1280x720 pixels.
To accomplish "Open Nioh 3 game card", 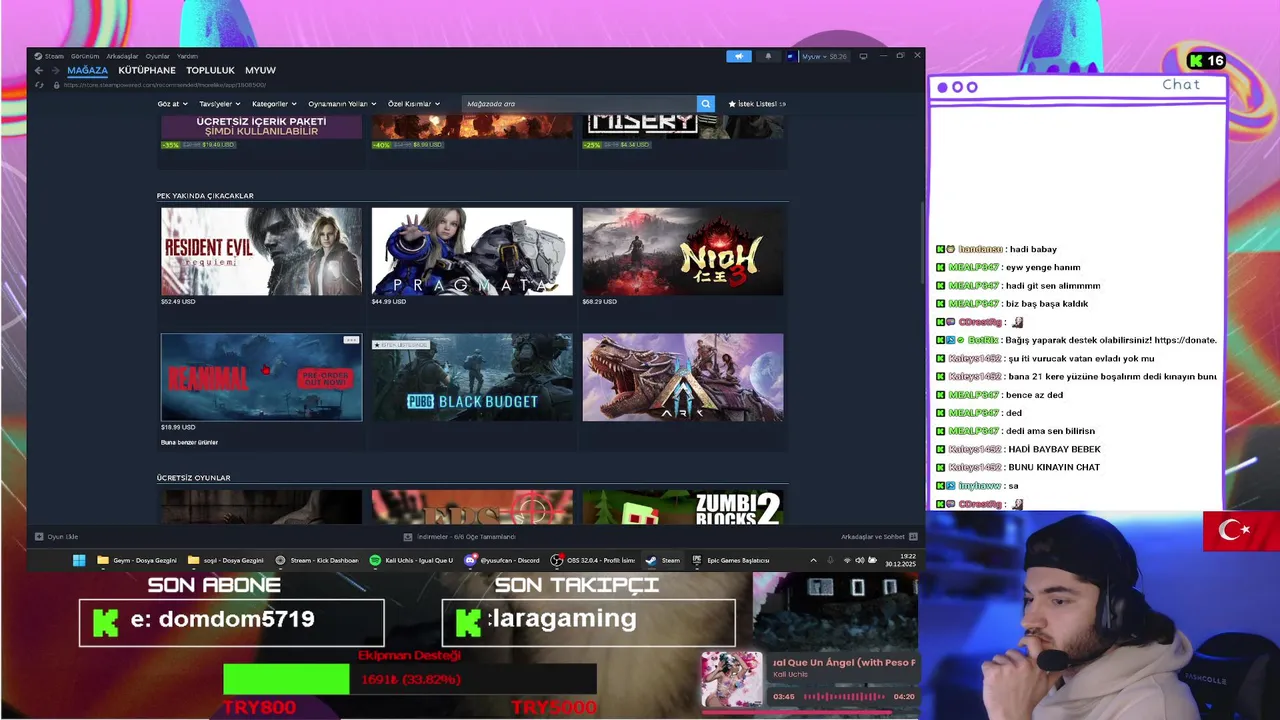I will pyautogui.click(x=683, y=251).
